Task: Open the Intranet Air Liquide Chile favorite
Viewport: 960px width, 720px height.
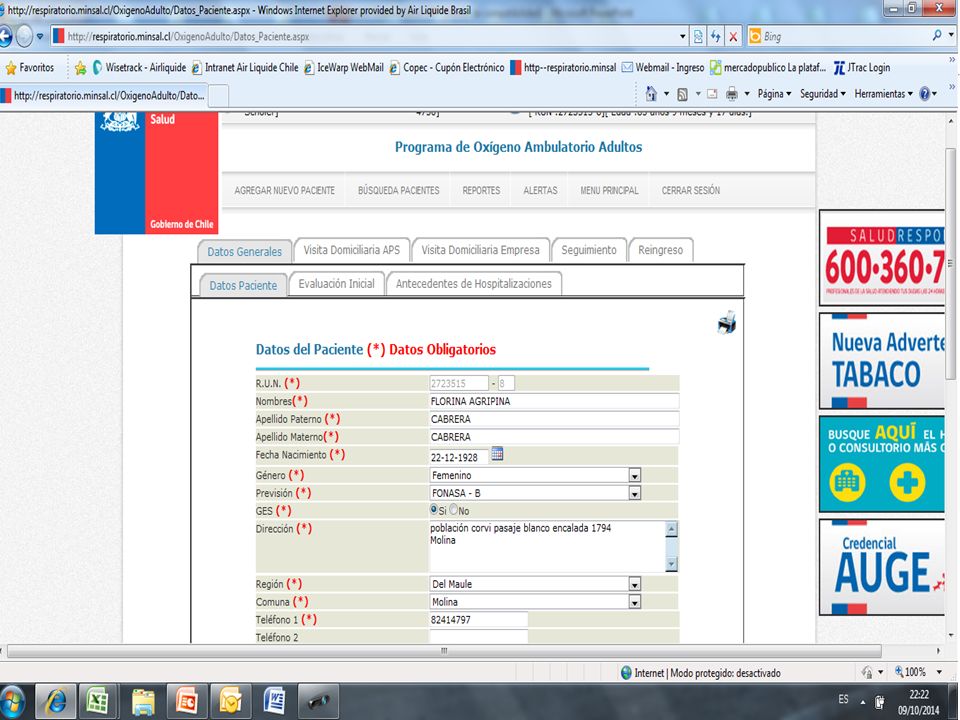Action: coord(245,67)
